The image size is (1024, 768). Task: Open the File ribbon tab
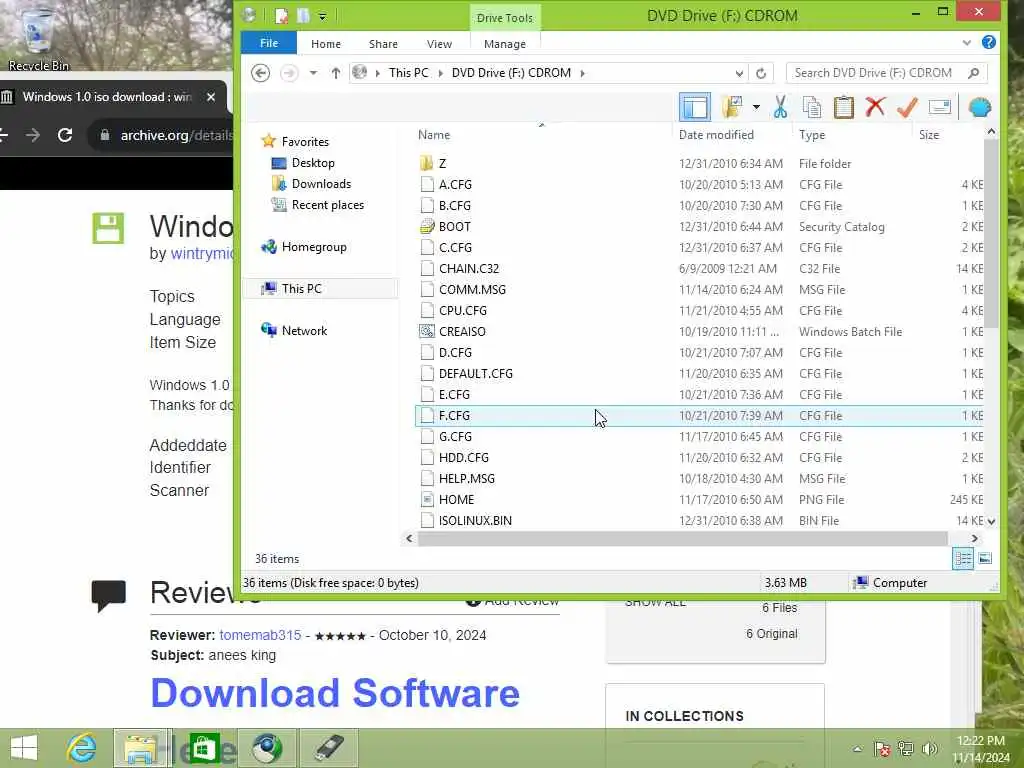click(269, 43)
